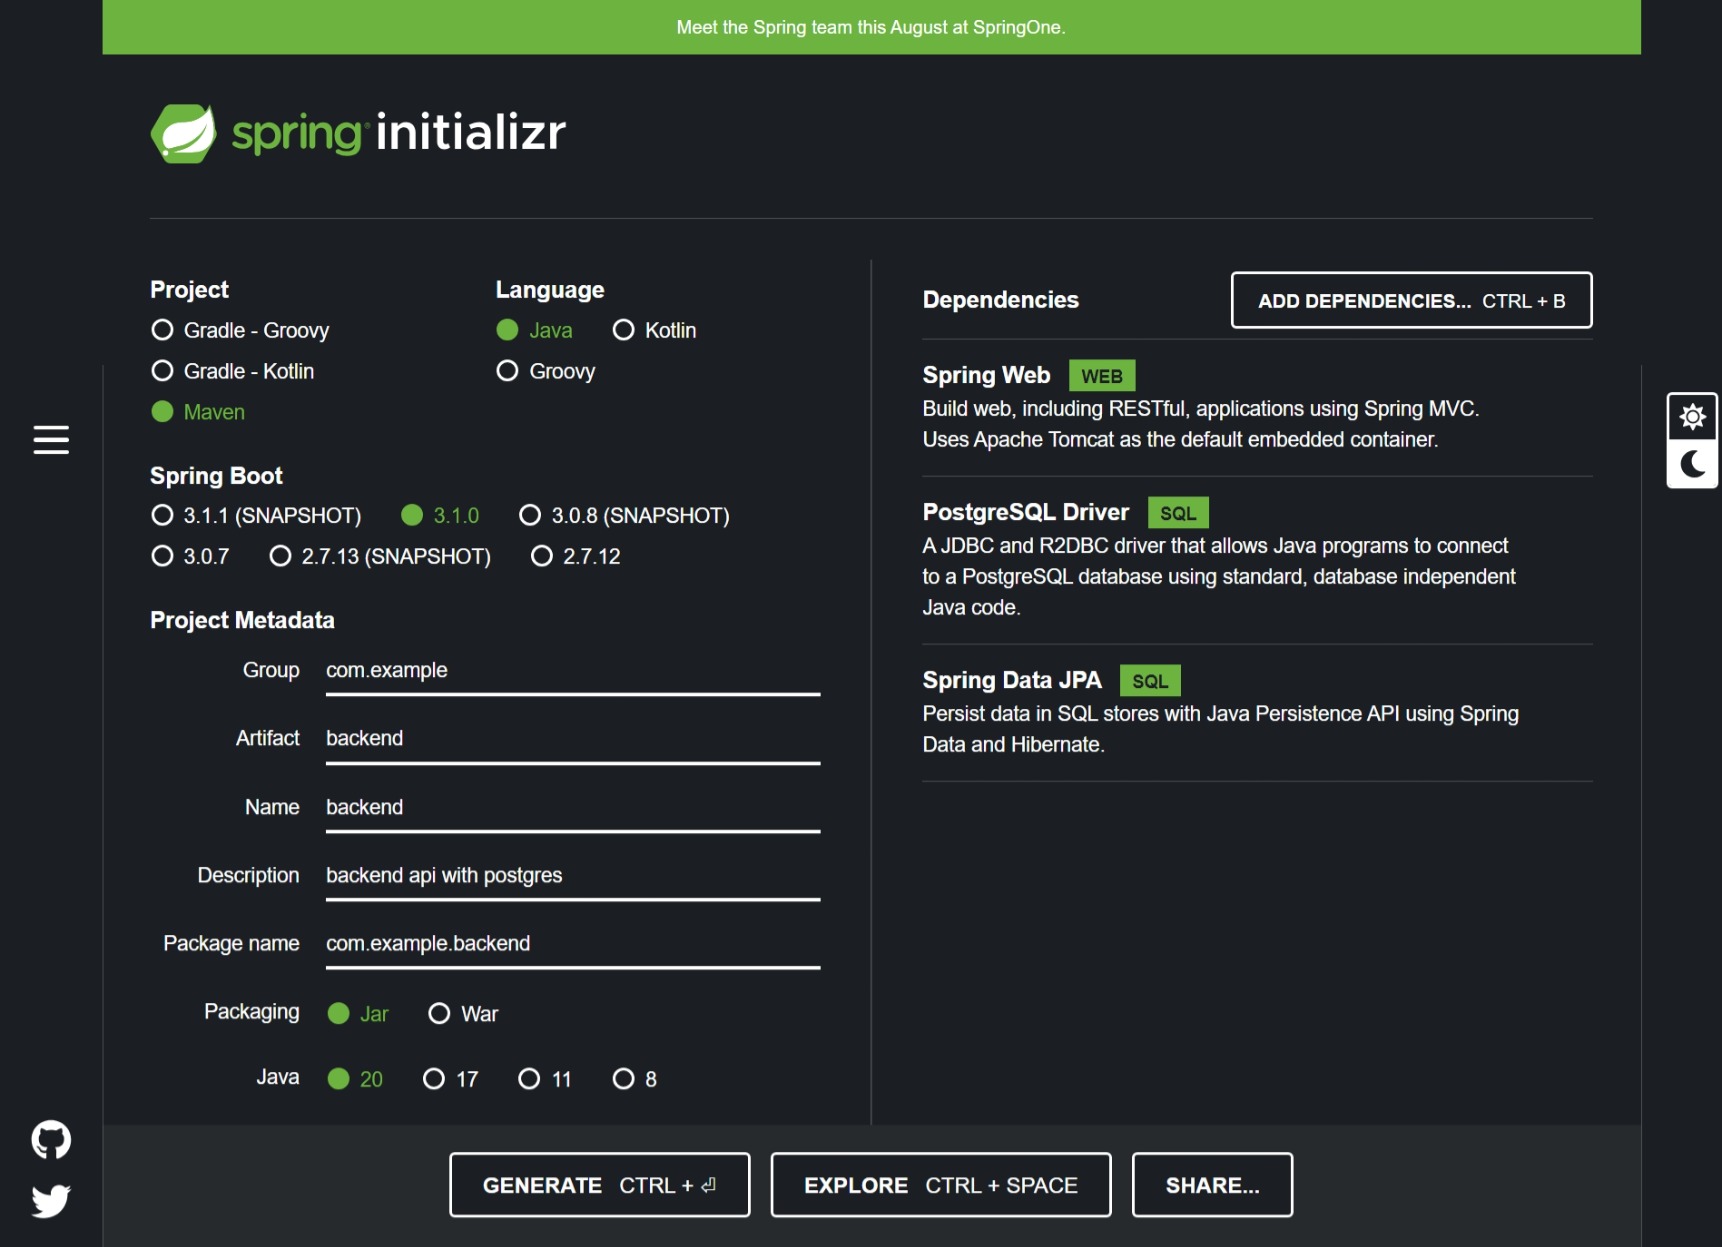Set packaging to War
This screenshot has width=1722, height=1247.
point(463,1014)
